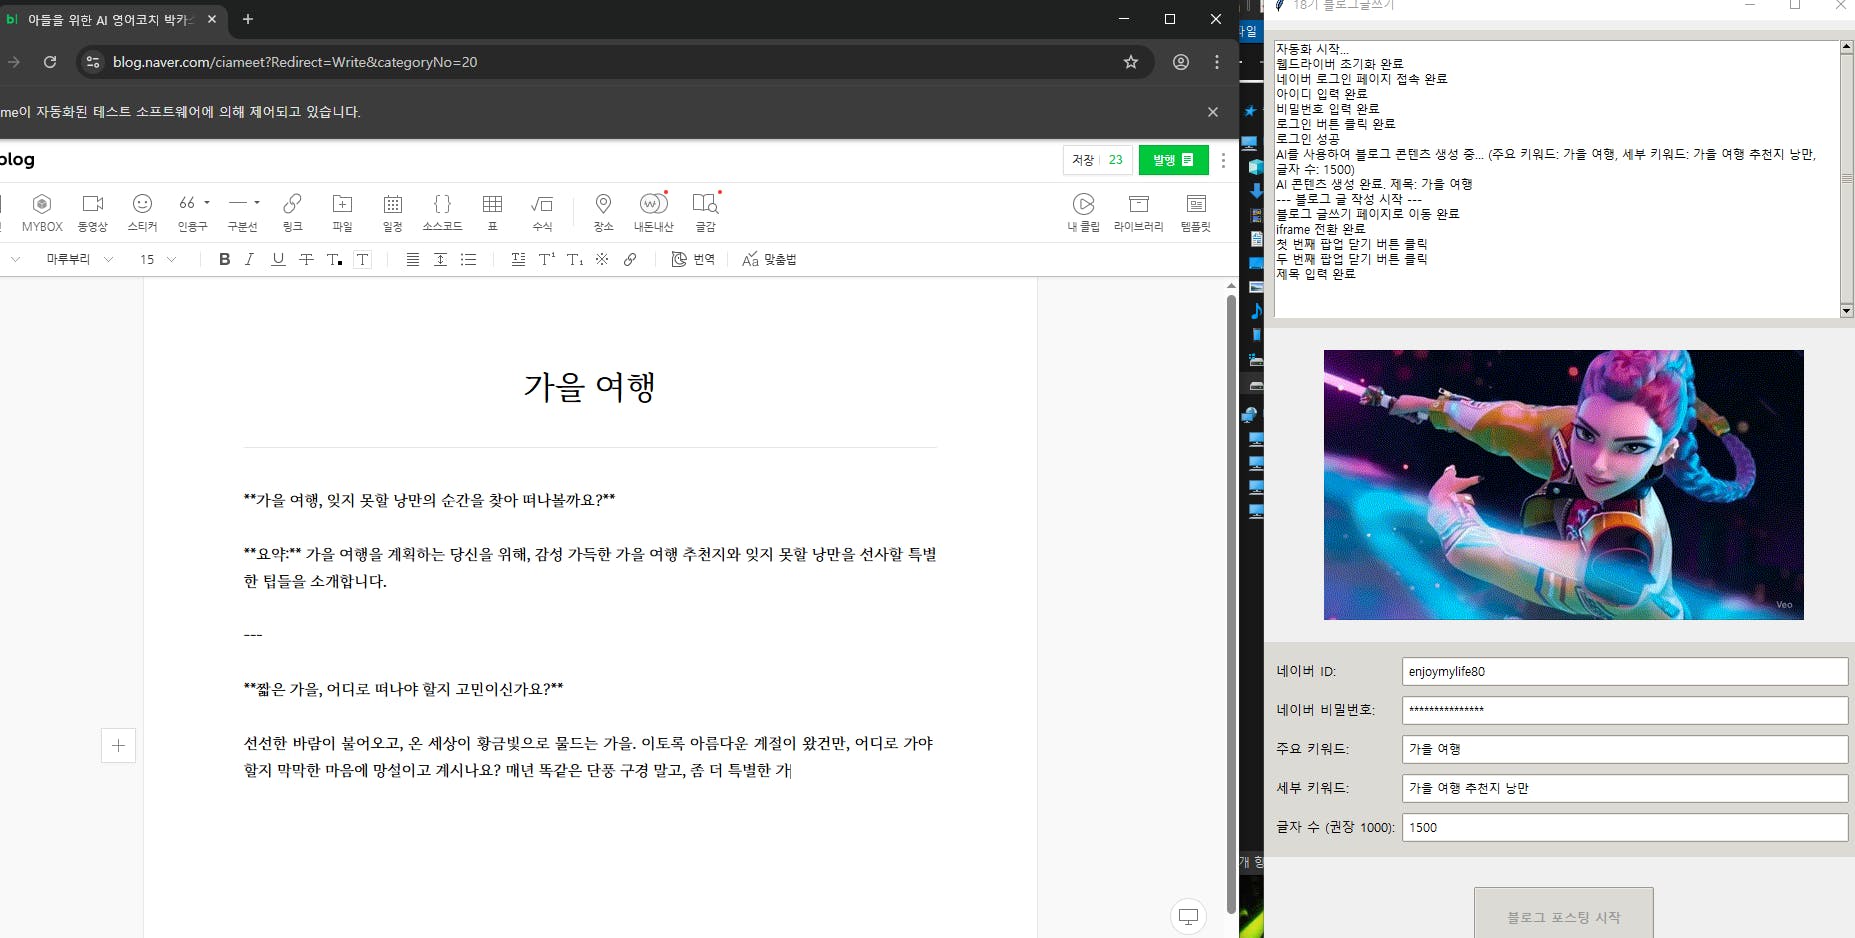Publish the post with 발행 button
Viewport: 1855px width, 938px height.
click(x=1173, y=160)
